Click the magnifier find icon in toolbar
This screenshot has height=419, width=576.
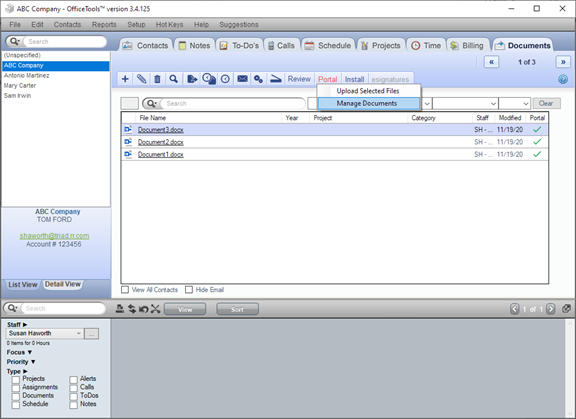pyautogui.click(x=174, y=79)
